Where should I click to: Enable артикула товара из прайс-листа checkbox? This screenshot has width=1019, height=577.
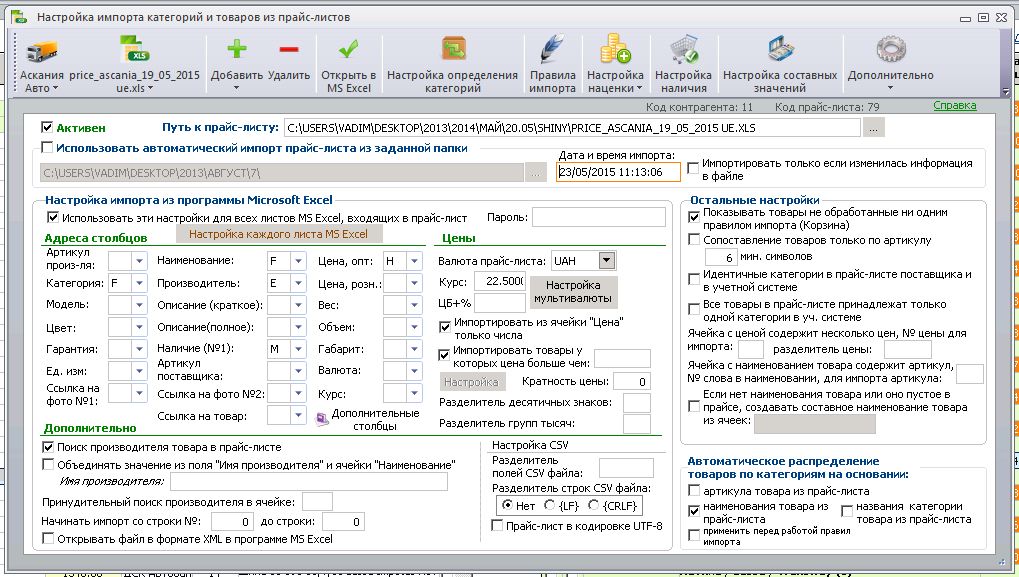(694, 491)
